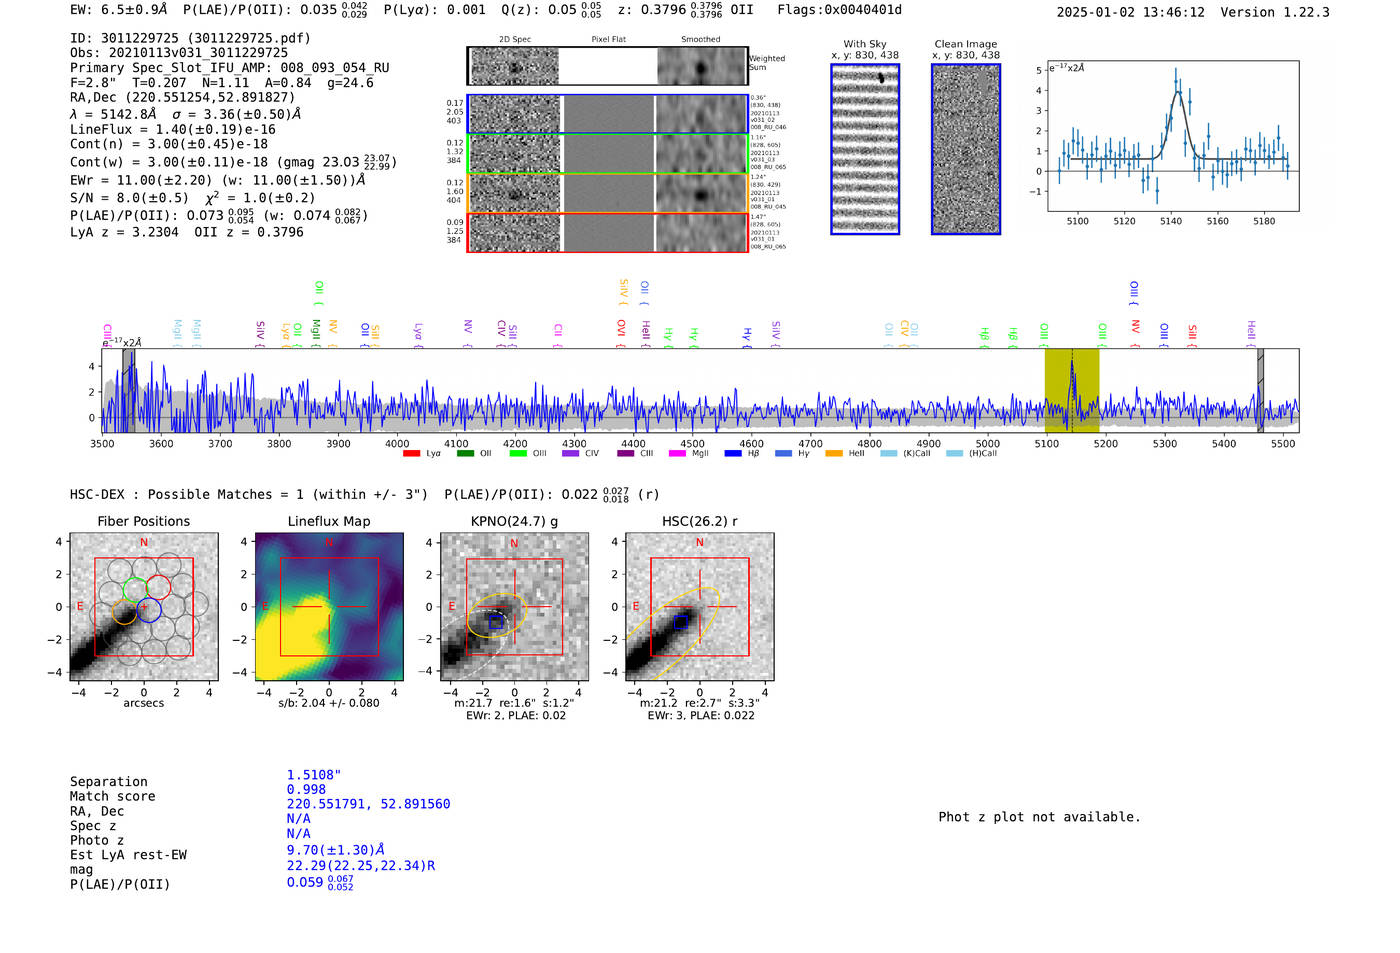Click the red-bordered fiber 2D spectrum row
Screen dimensions: 1400x953
point(608,232)
